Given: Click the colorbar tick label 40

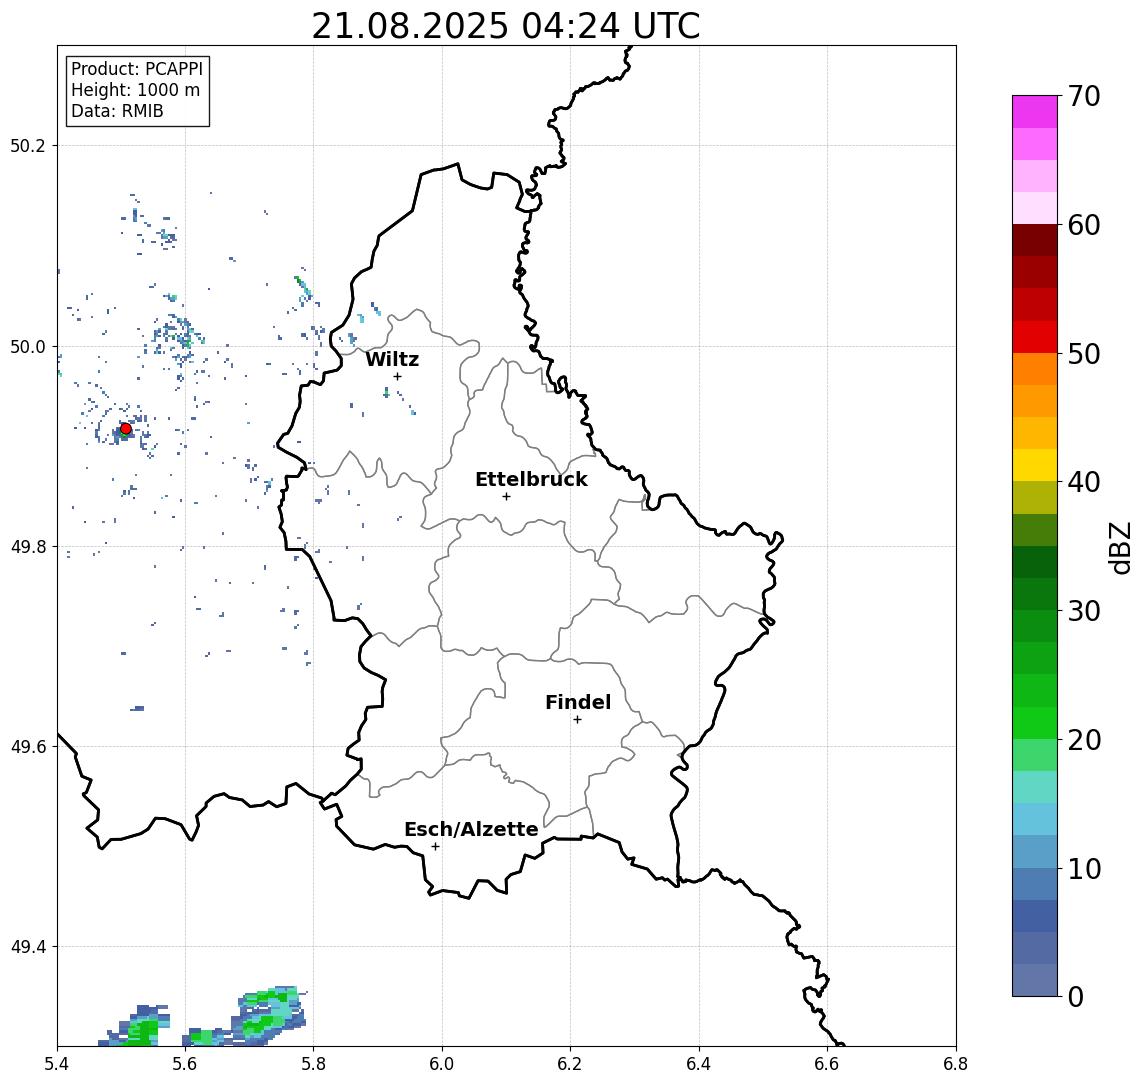Looking at the screenshot, I should (1084, 482).
